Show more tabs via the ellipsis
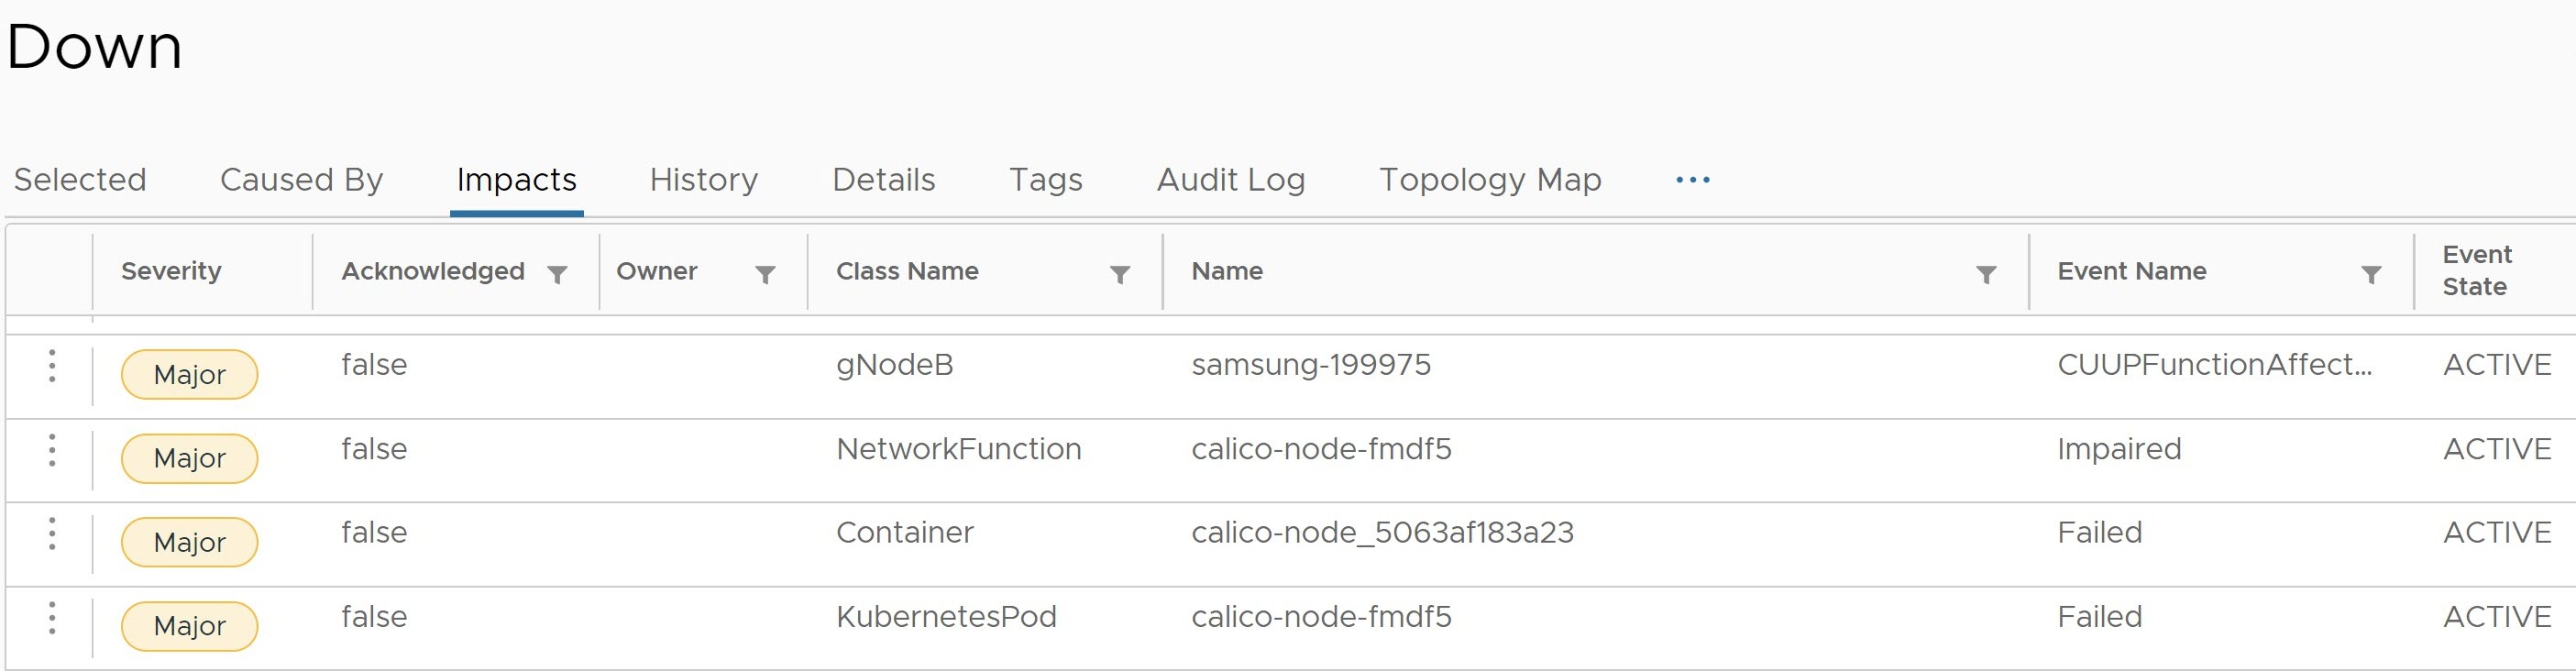 (1692, 180)
